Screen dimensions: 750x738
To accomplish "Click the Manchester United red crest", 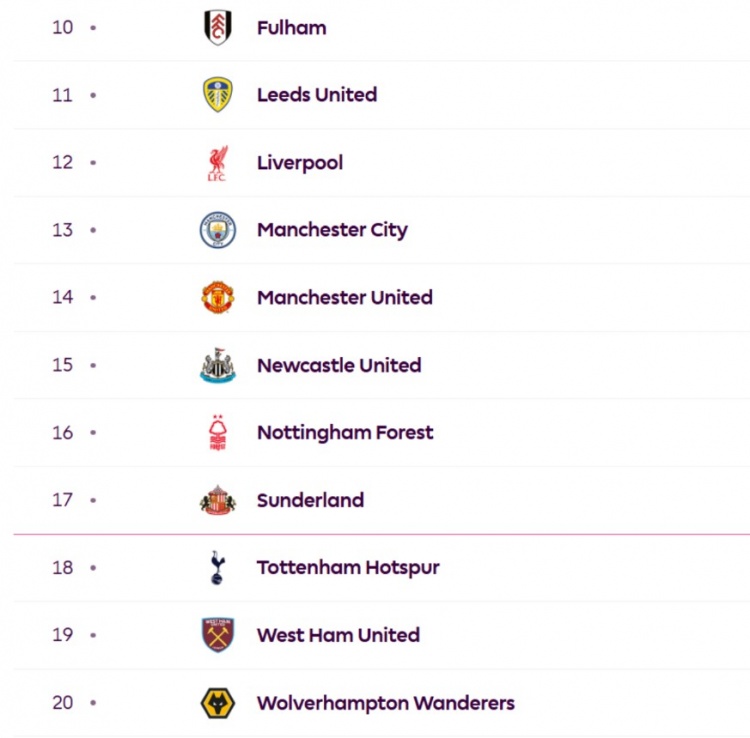I will tap(218, 297).
